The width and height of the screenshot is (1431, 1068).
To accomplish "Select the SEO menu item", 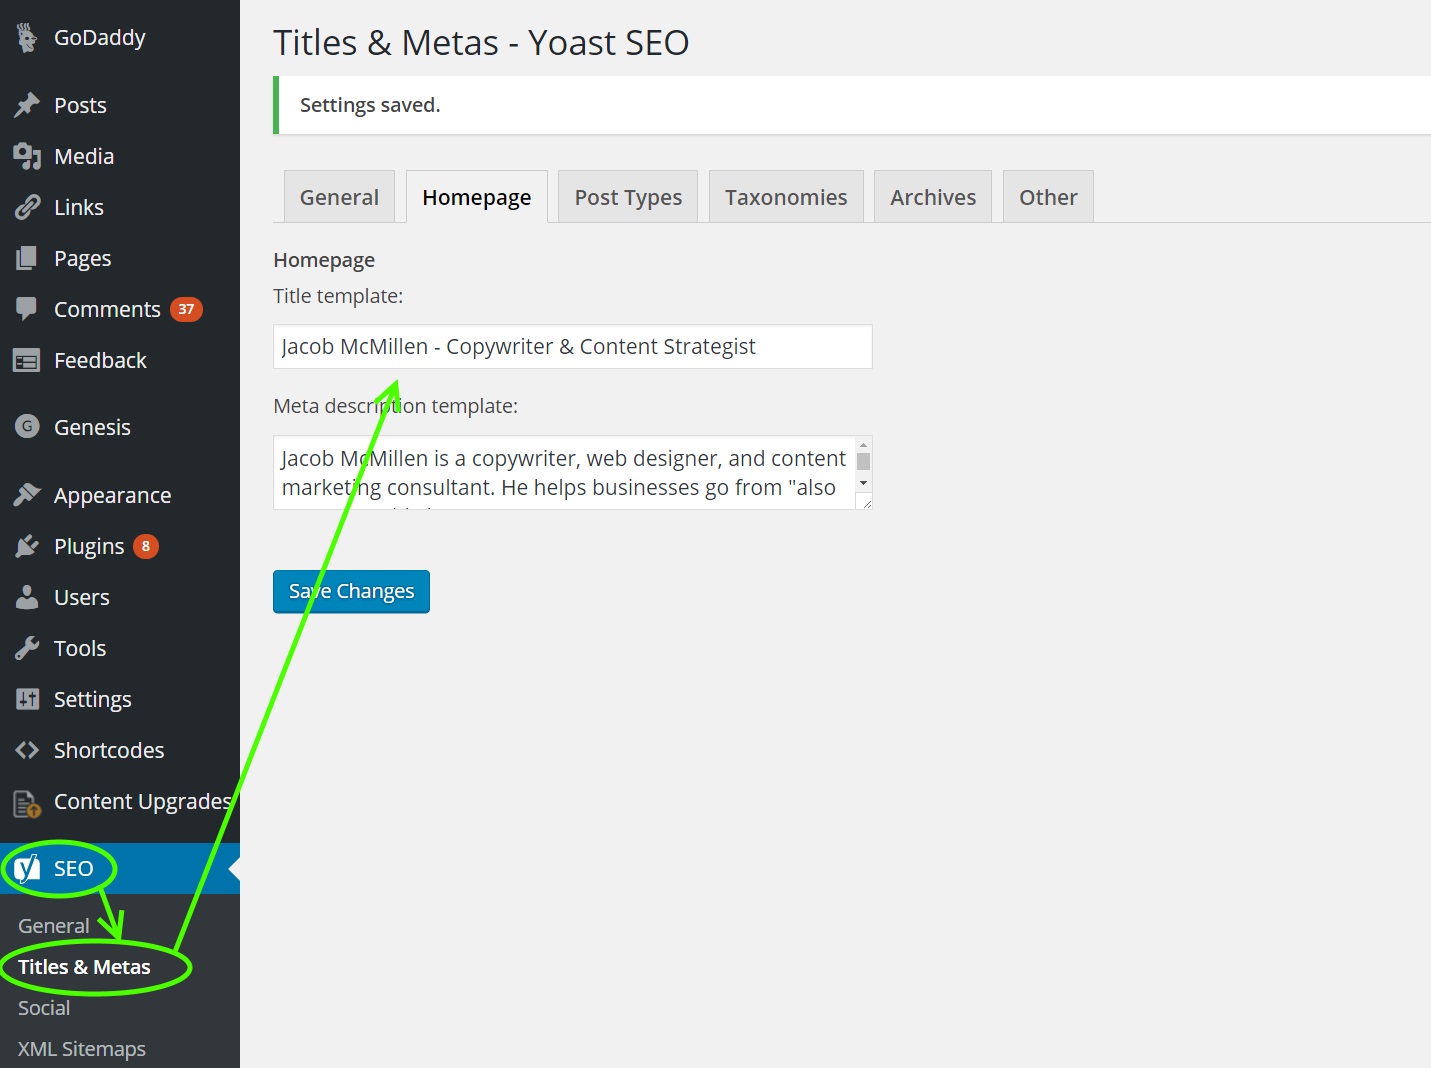I will tap(120, 868).
